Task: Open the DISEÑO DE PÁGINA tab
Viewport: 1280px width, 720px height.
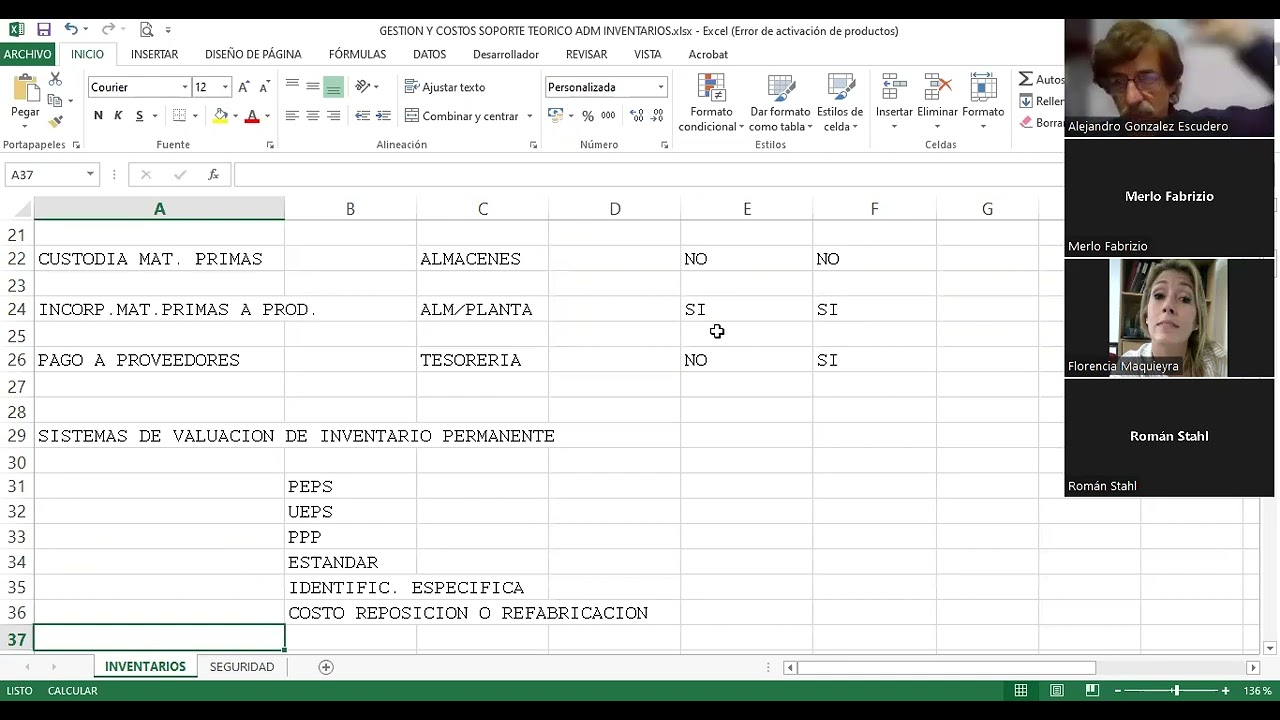Action: 253,54
